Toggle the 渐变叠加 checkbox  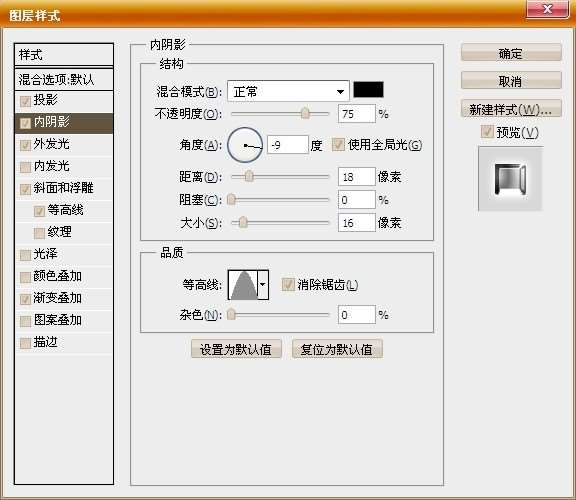pyautogui.click(x=25, y=299)
